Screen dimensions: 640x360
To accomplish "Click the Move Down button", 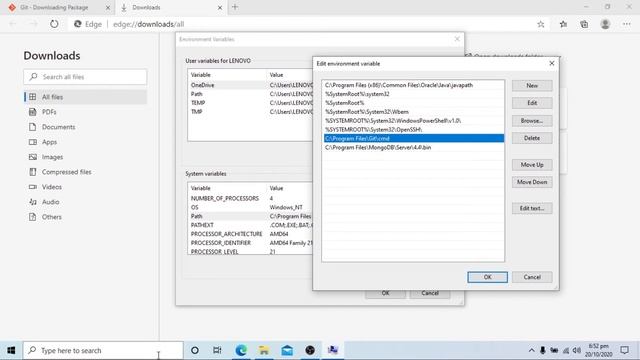I will pos(532,182).
